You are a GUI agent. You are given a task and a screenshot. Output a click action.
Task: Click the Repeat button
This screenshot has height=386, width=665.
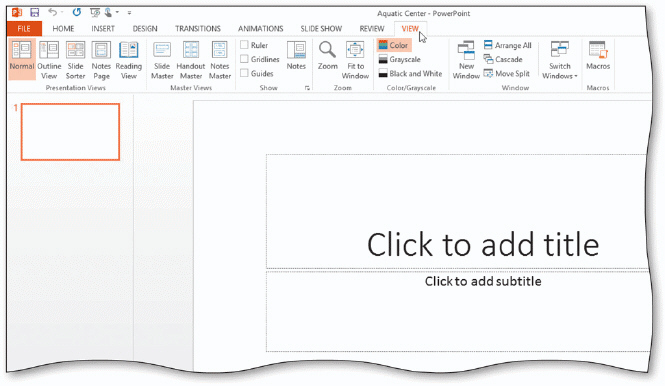click(76, 12)
